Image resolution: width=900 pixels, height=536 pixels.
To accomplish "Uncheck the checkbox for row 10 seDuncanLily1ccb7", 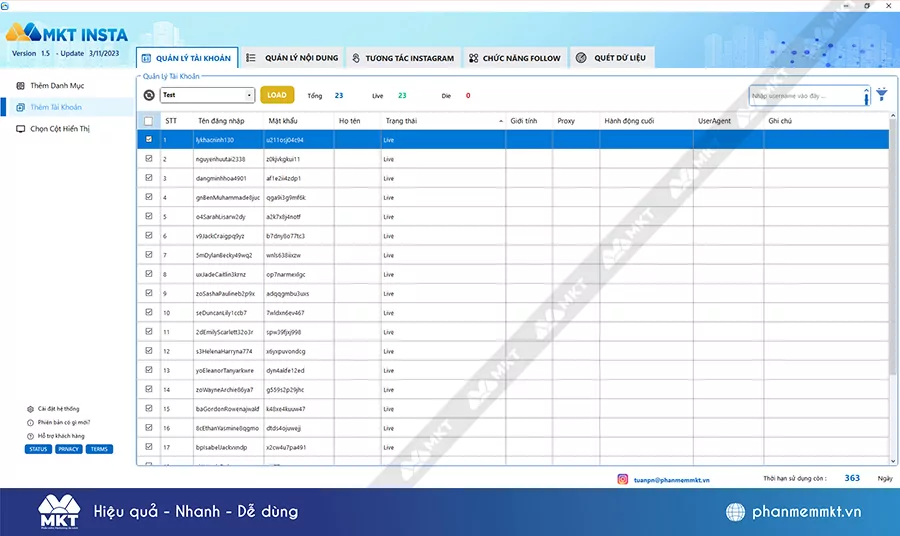I will (149, 312).
